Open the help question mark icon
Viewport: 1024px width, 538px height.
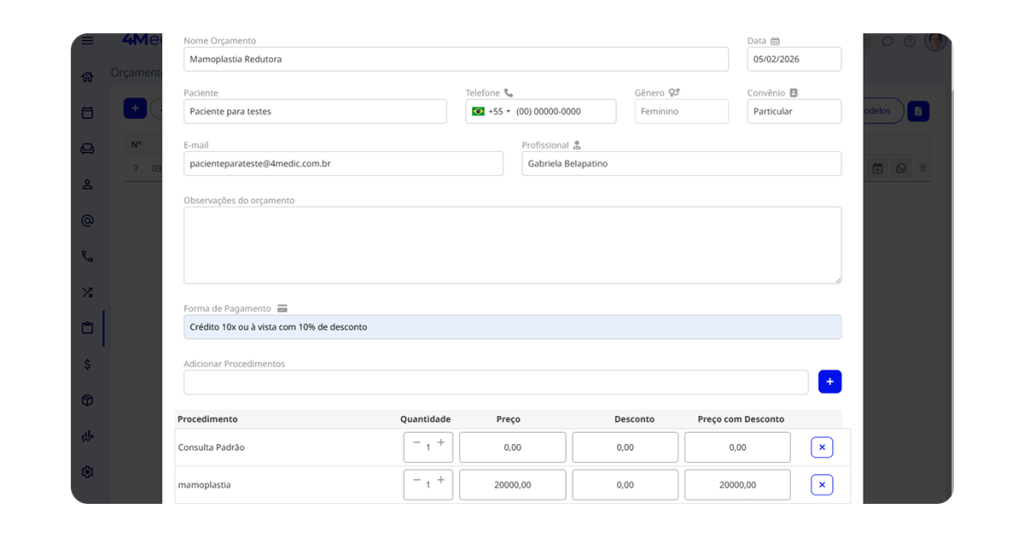pyautogui.click(x=910, y=42)
